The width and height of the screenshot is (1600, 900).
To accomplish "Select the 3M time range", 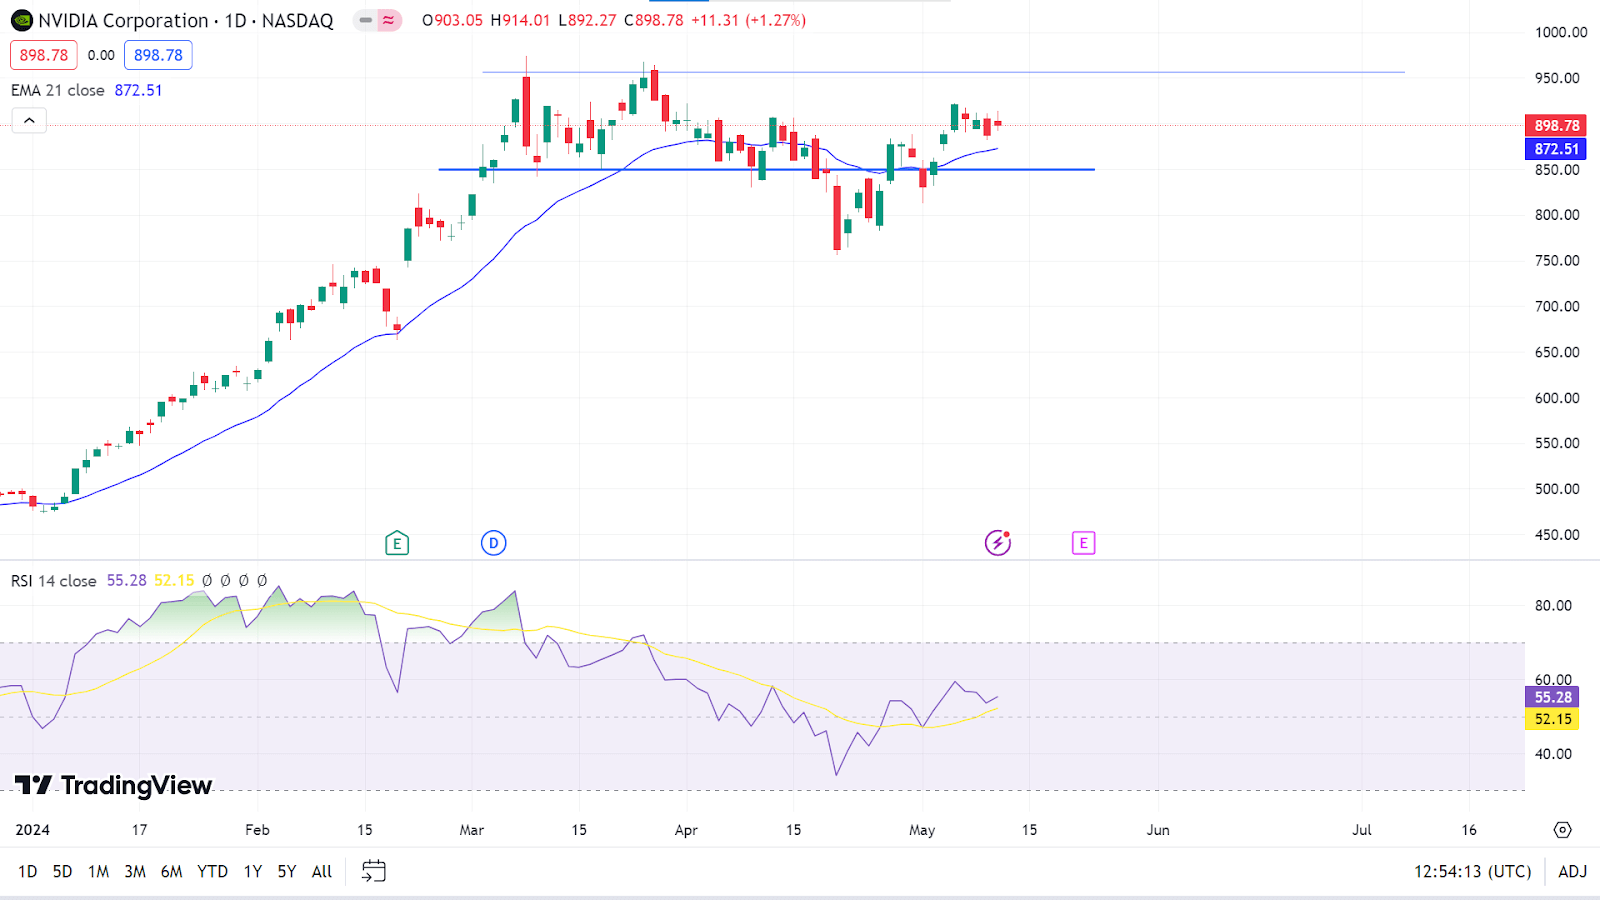I will [135, 871].
